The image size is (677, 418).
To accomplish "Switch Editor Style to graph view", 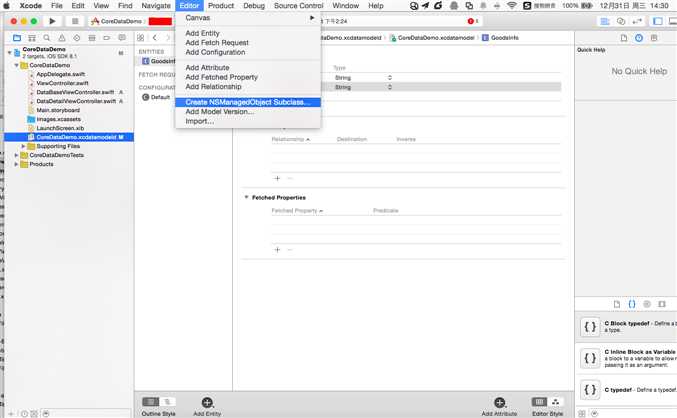I will (556, 402).
